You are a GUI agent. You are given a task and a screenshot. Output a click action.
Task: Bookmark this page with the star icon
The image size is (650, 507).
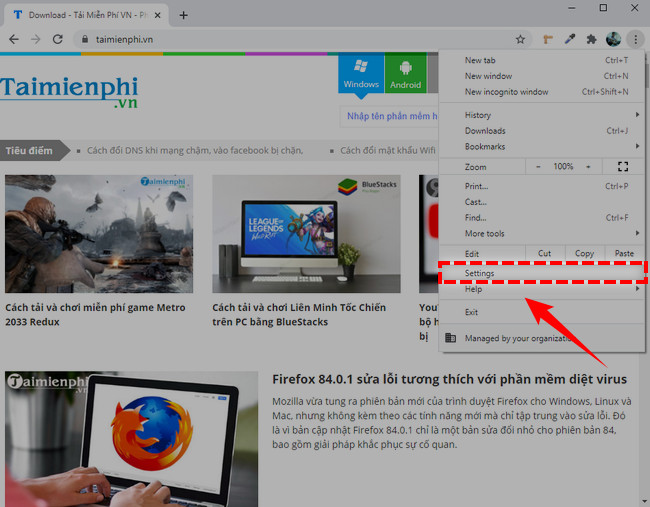pyautogui.click(x=520, y=39)
